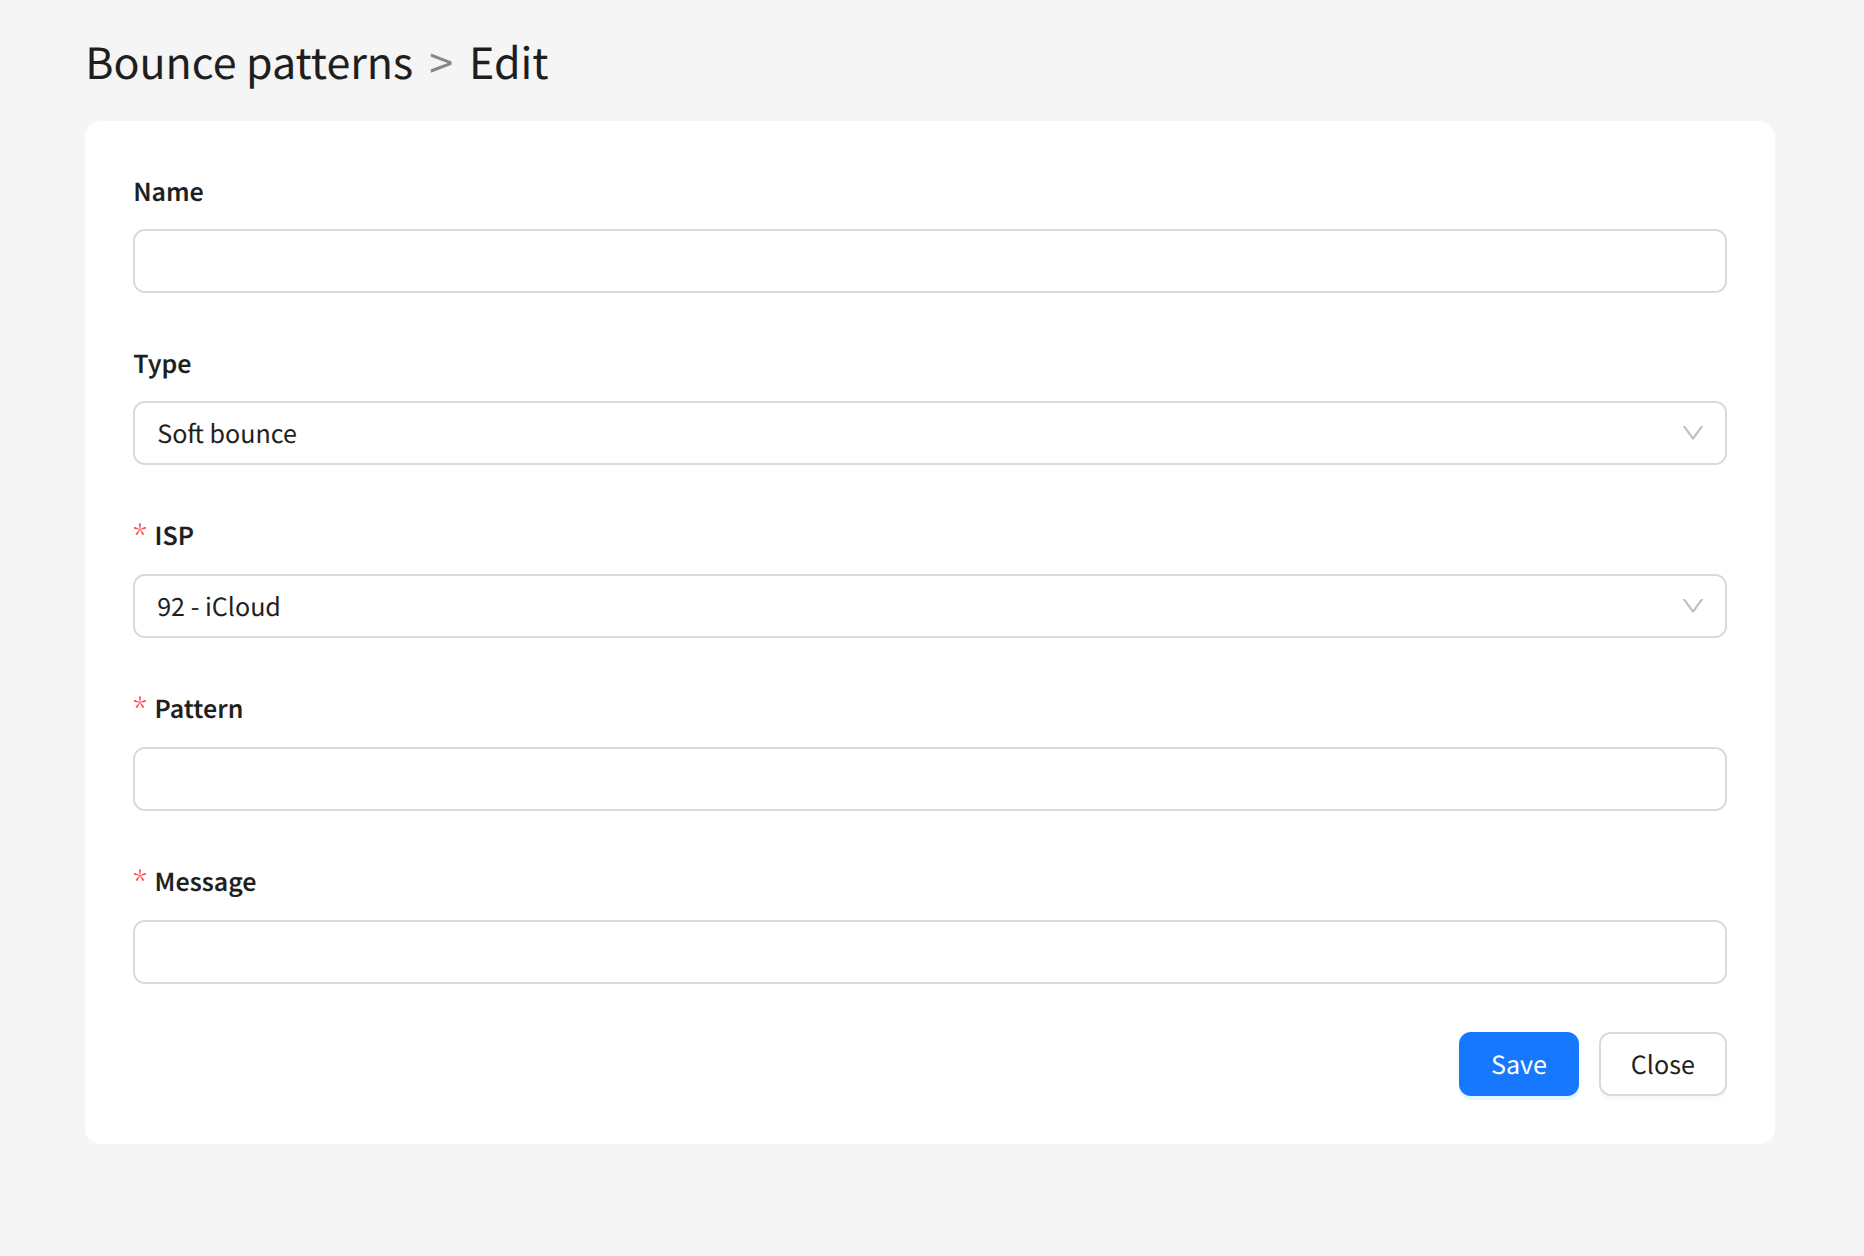Save the bounce pattern

(1518, 1064)
